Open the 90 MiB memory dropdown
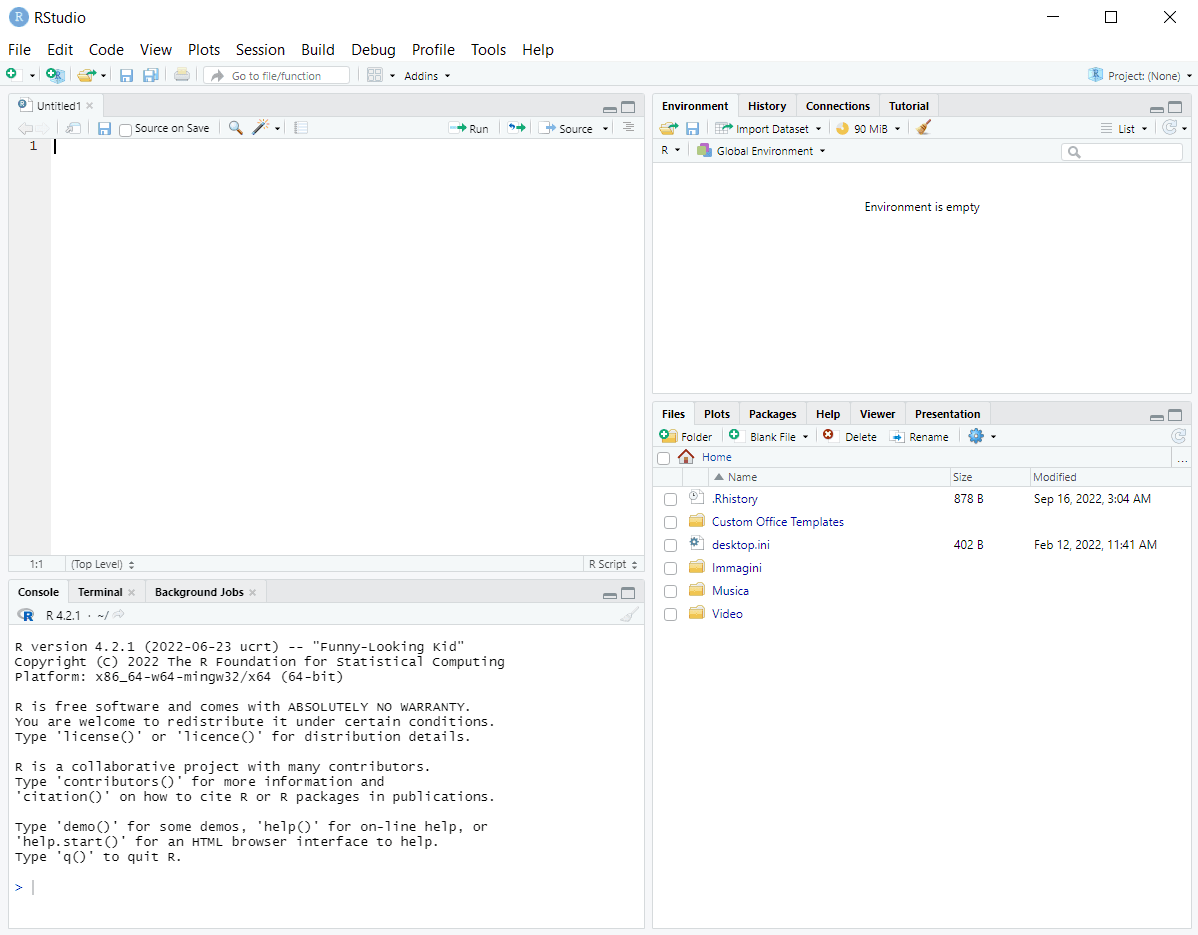Viewport: 1198px width, 935px height. click(868, 128)
